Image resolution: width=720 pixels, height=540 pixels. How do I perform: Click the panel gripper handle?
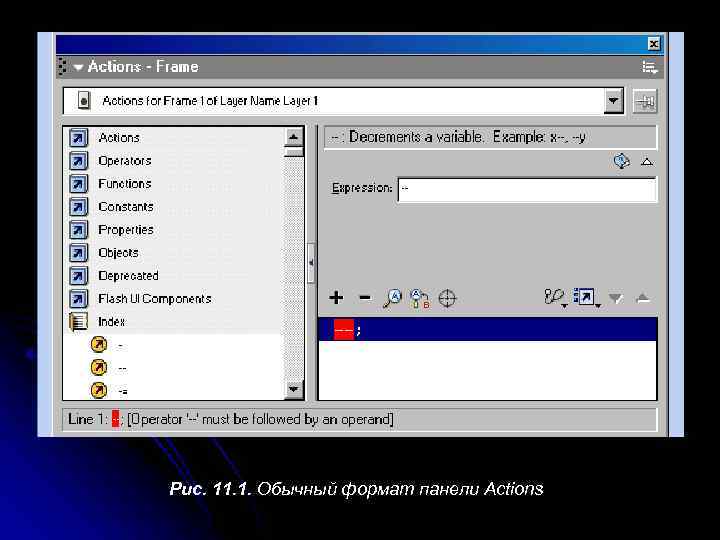(x=63, y=67)
